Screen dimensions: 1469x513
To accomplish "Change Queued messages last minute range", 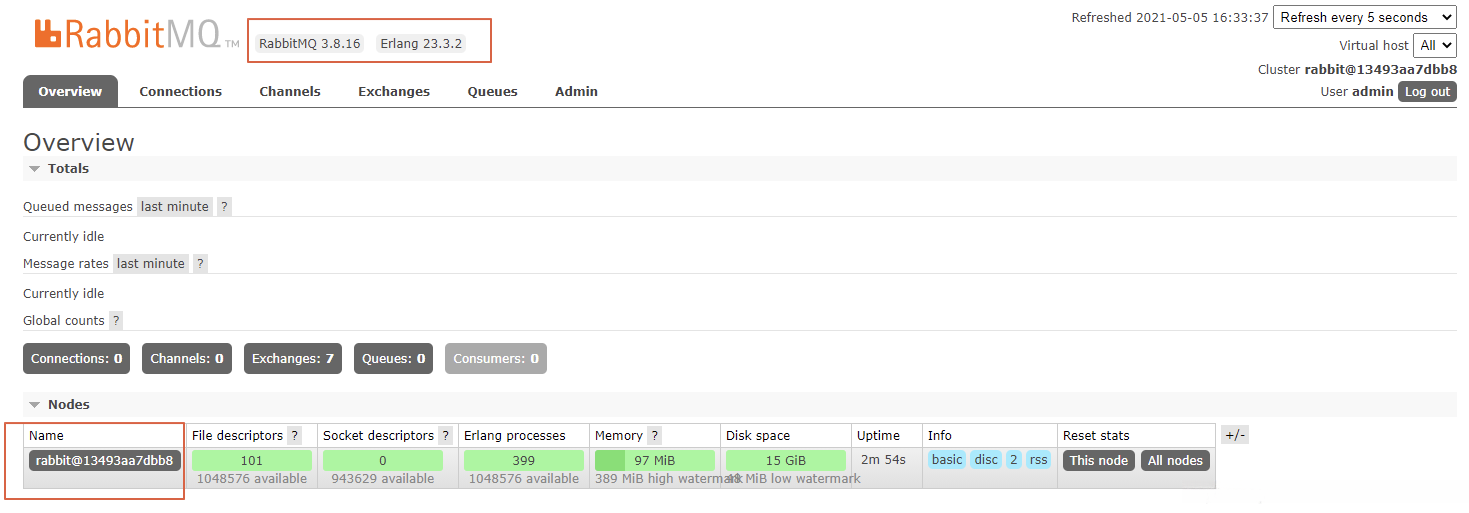I will pos(175,207).
